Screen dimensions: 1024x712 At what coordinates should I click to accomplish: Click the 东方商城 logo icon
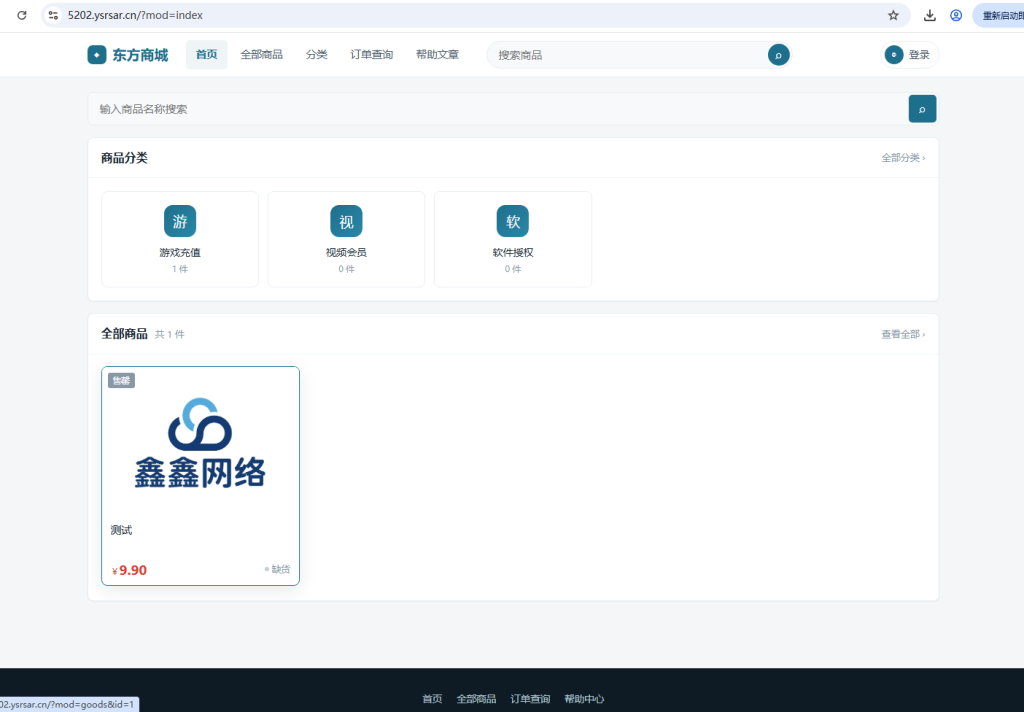click(x=97, y=55)
